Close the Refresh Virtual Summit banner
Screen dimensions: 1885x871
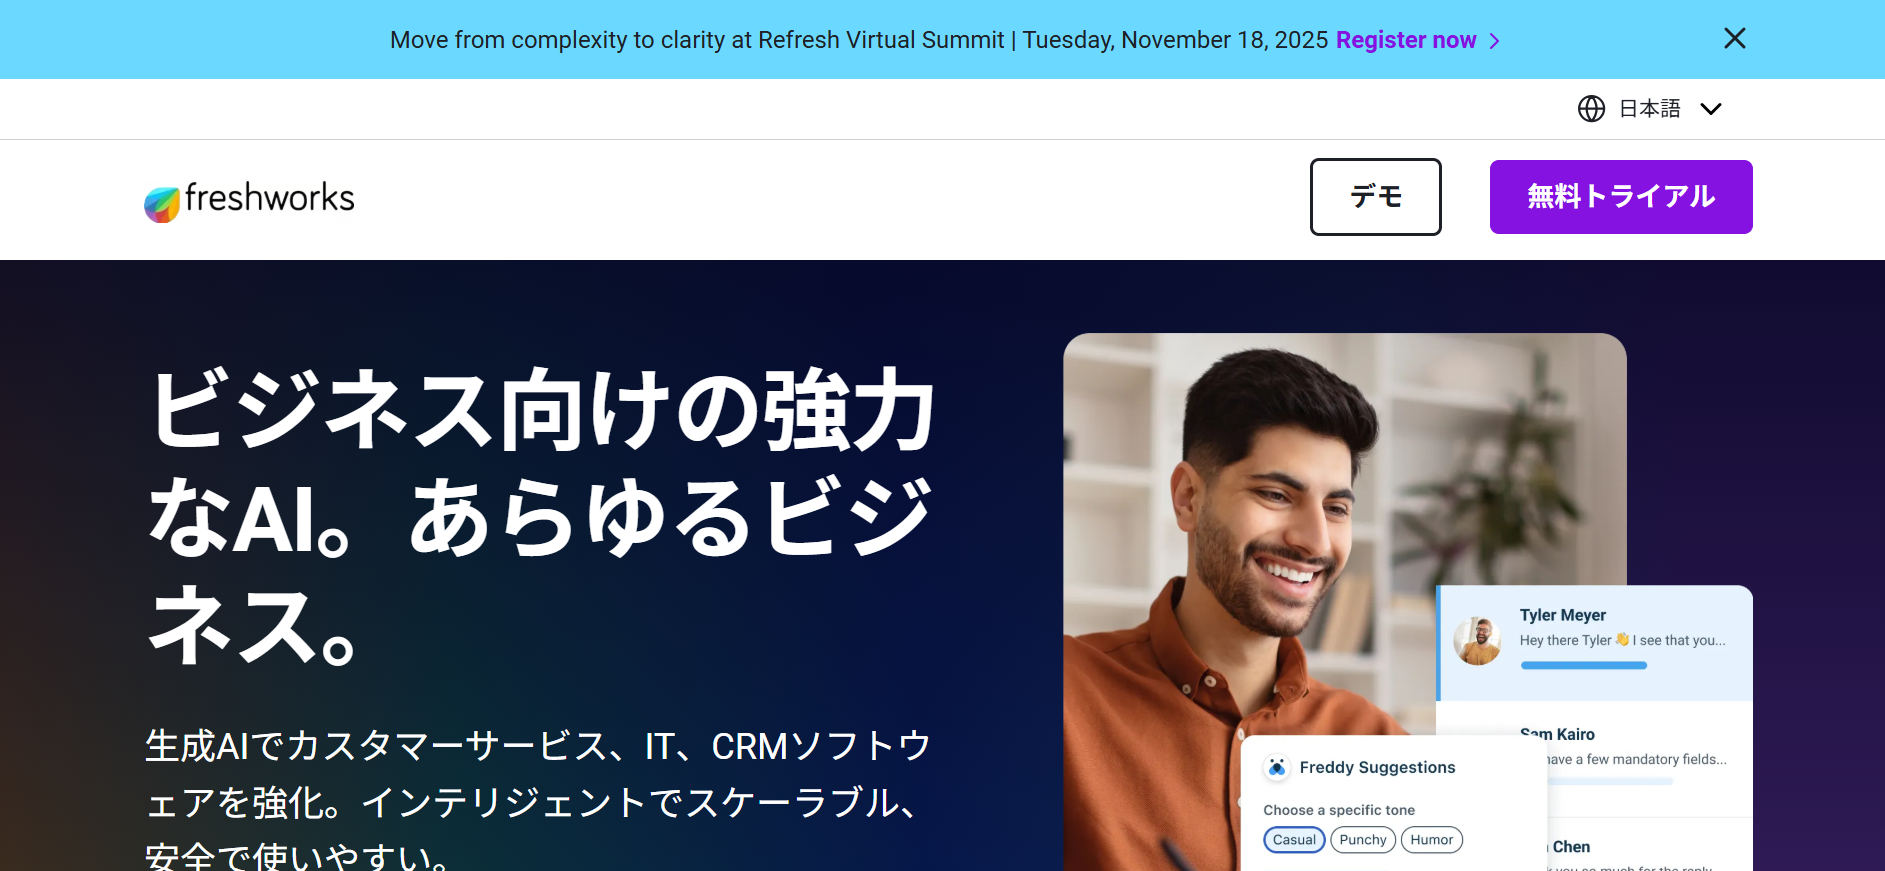[1735, 38]
